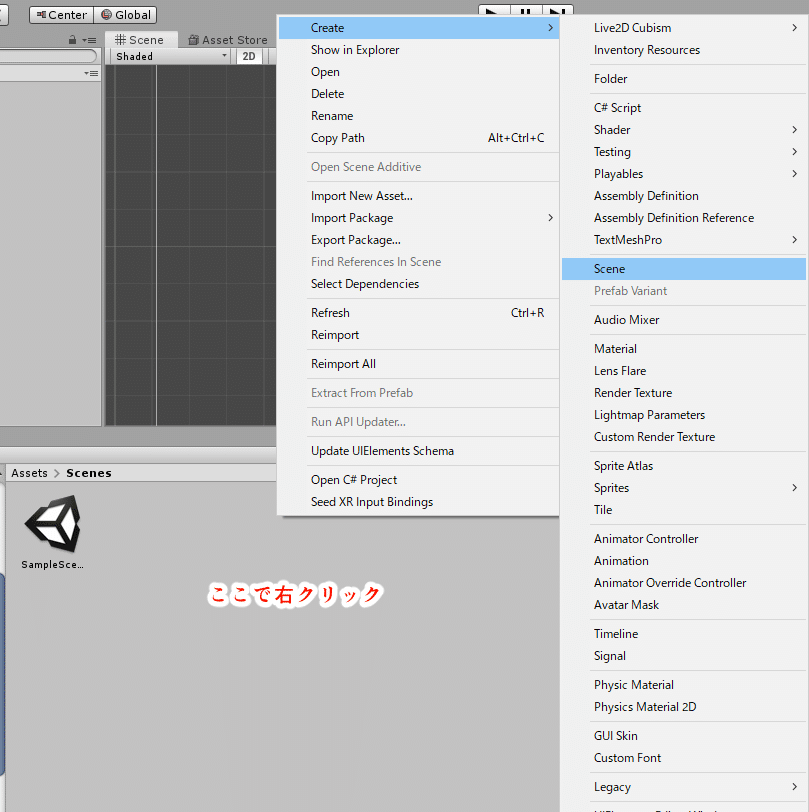Viewport: 809px width, 812px height.
Task: Expand the Legacy submenu arrow
Action: 794,787
